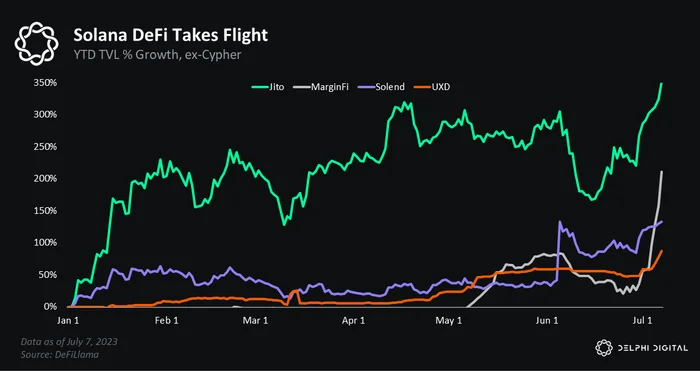Click the Source: DeFiLlama text
The height and width of the screenshot is (371, 700).
(60, 354)
